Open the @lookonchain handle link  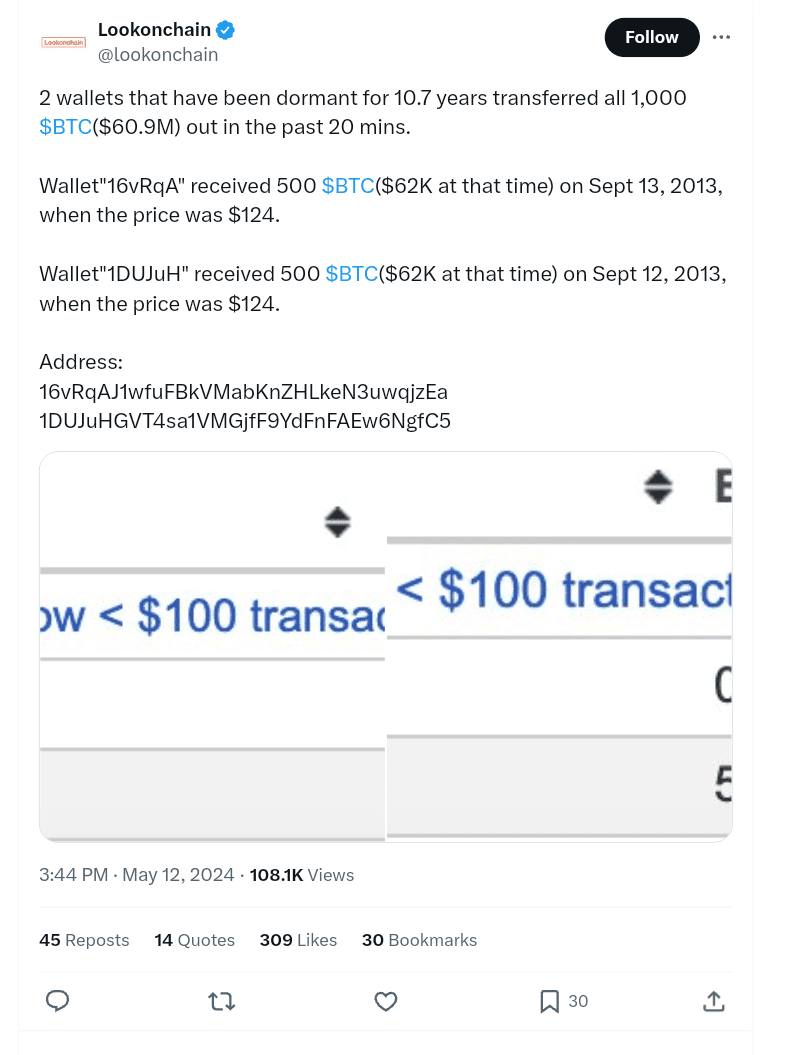(158, 55)
